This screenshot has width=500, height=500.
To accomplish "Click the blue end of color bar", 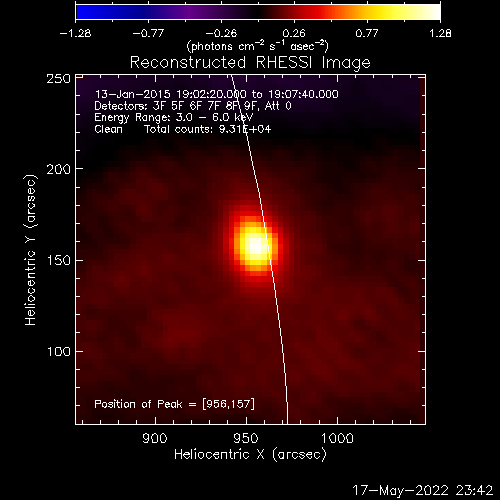I will tap(87, 12).
